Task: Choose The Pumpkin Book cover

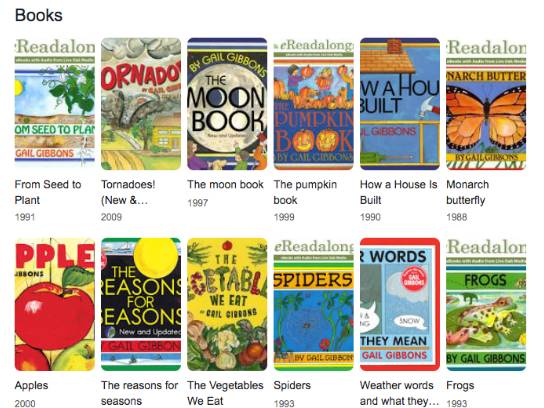Action: coord(314,104)
